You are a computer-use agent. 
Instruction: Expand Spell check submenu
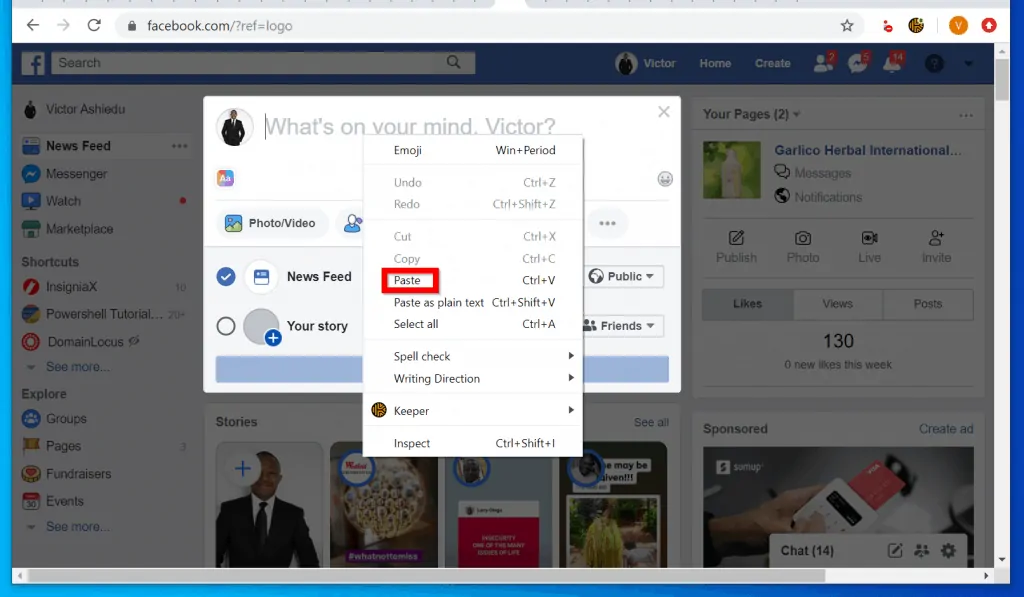tap(473, 356)
